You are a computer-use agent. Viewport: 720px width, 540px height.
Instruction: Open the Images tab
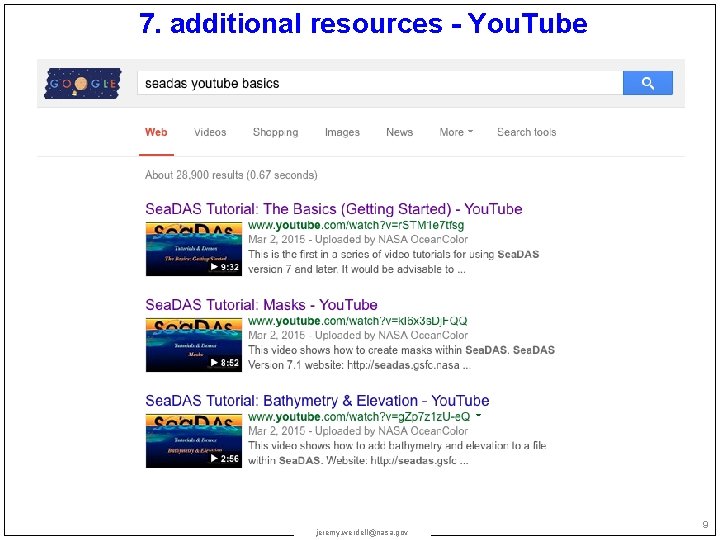click(x=342, y=132)
